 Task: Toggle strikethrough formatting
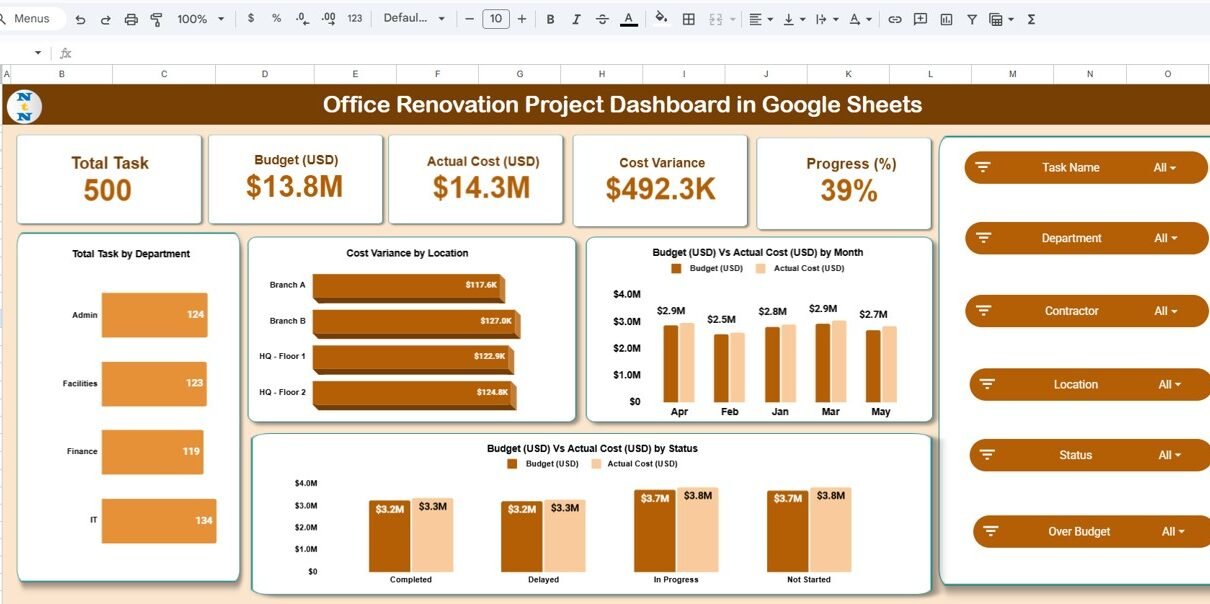point(602,19)
